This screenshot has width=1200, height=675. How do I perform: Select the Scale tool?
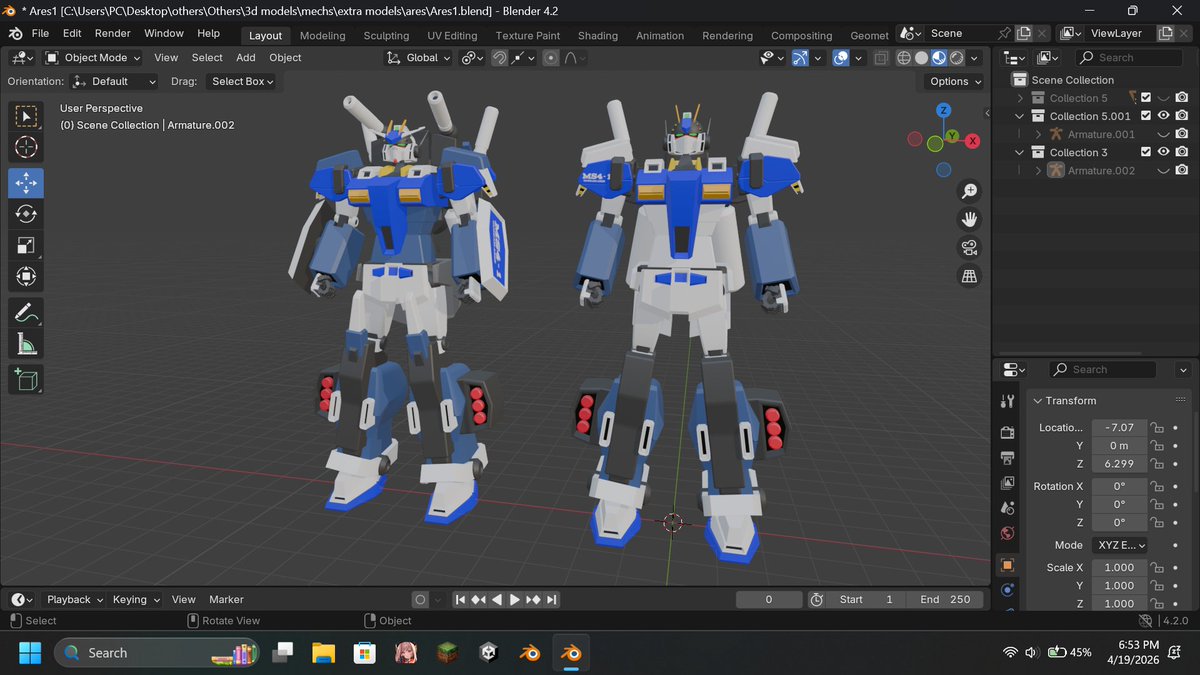pos(26,245)
